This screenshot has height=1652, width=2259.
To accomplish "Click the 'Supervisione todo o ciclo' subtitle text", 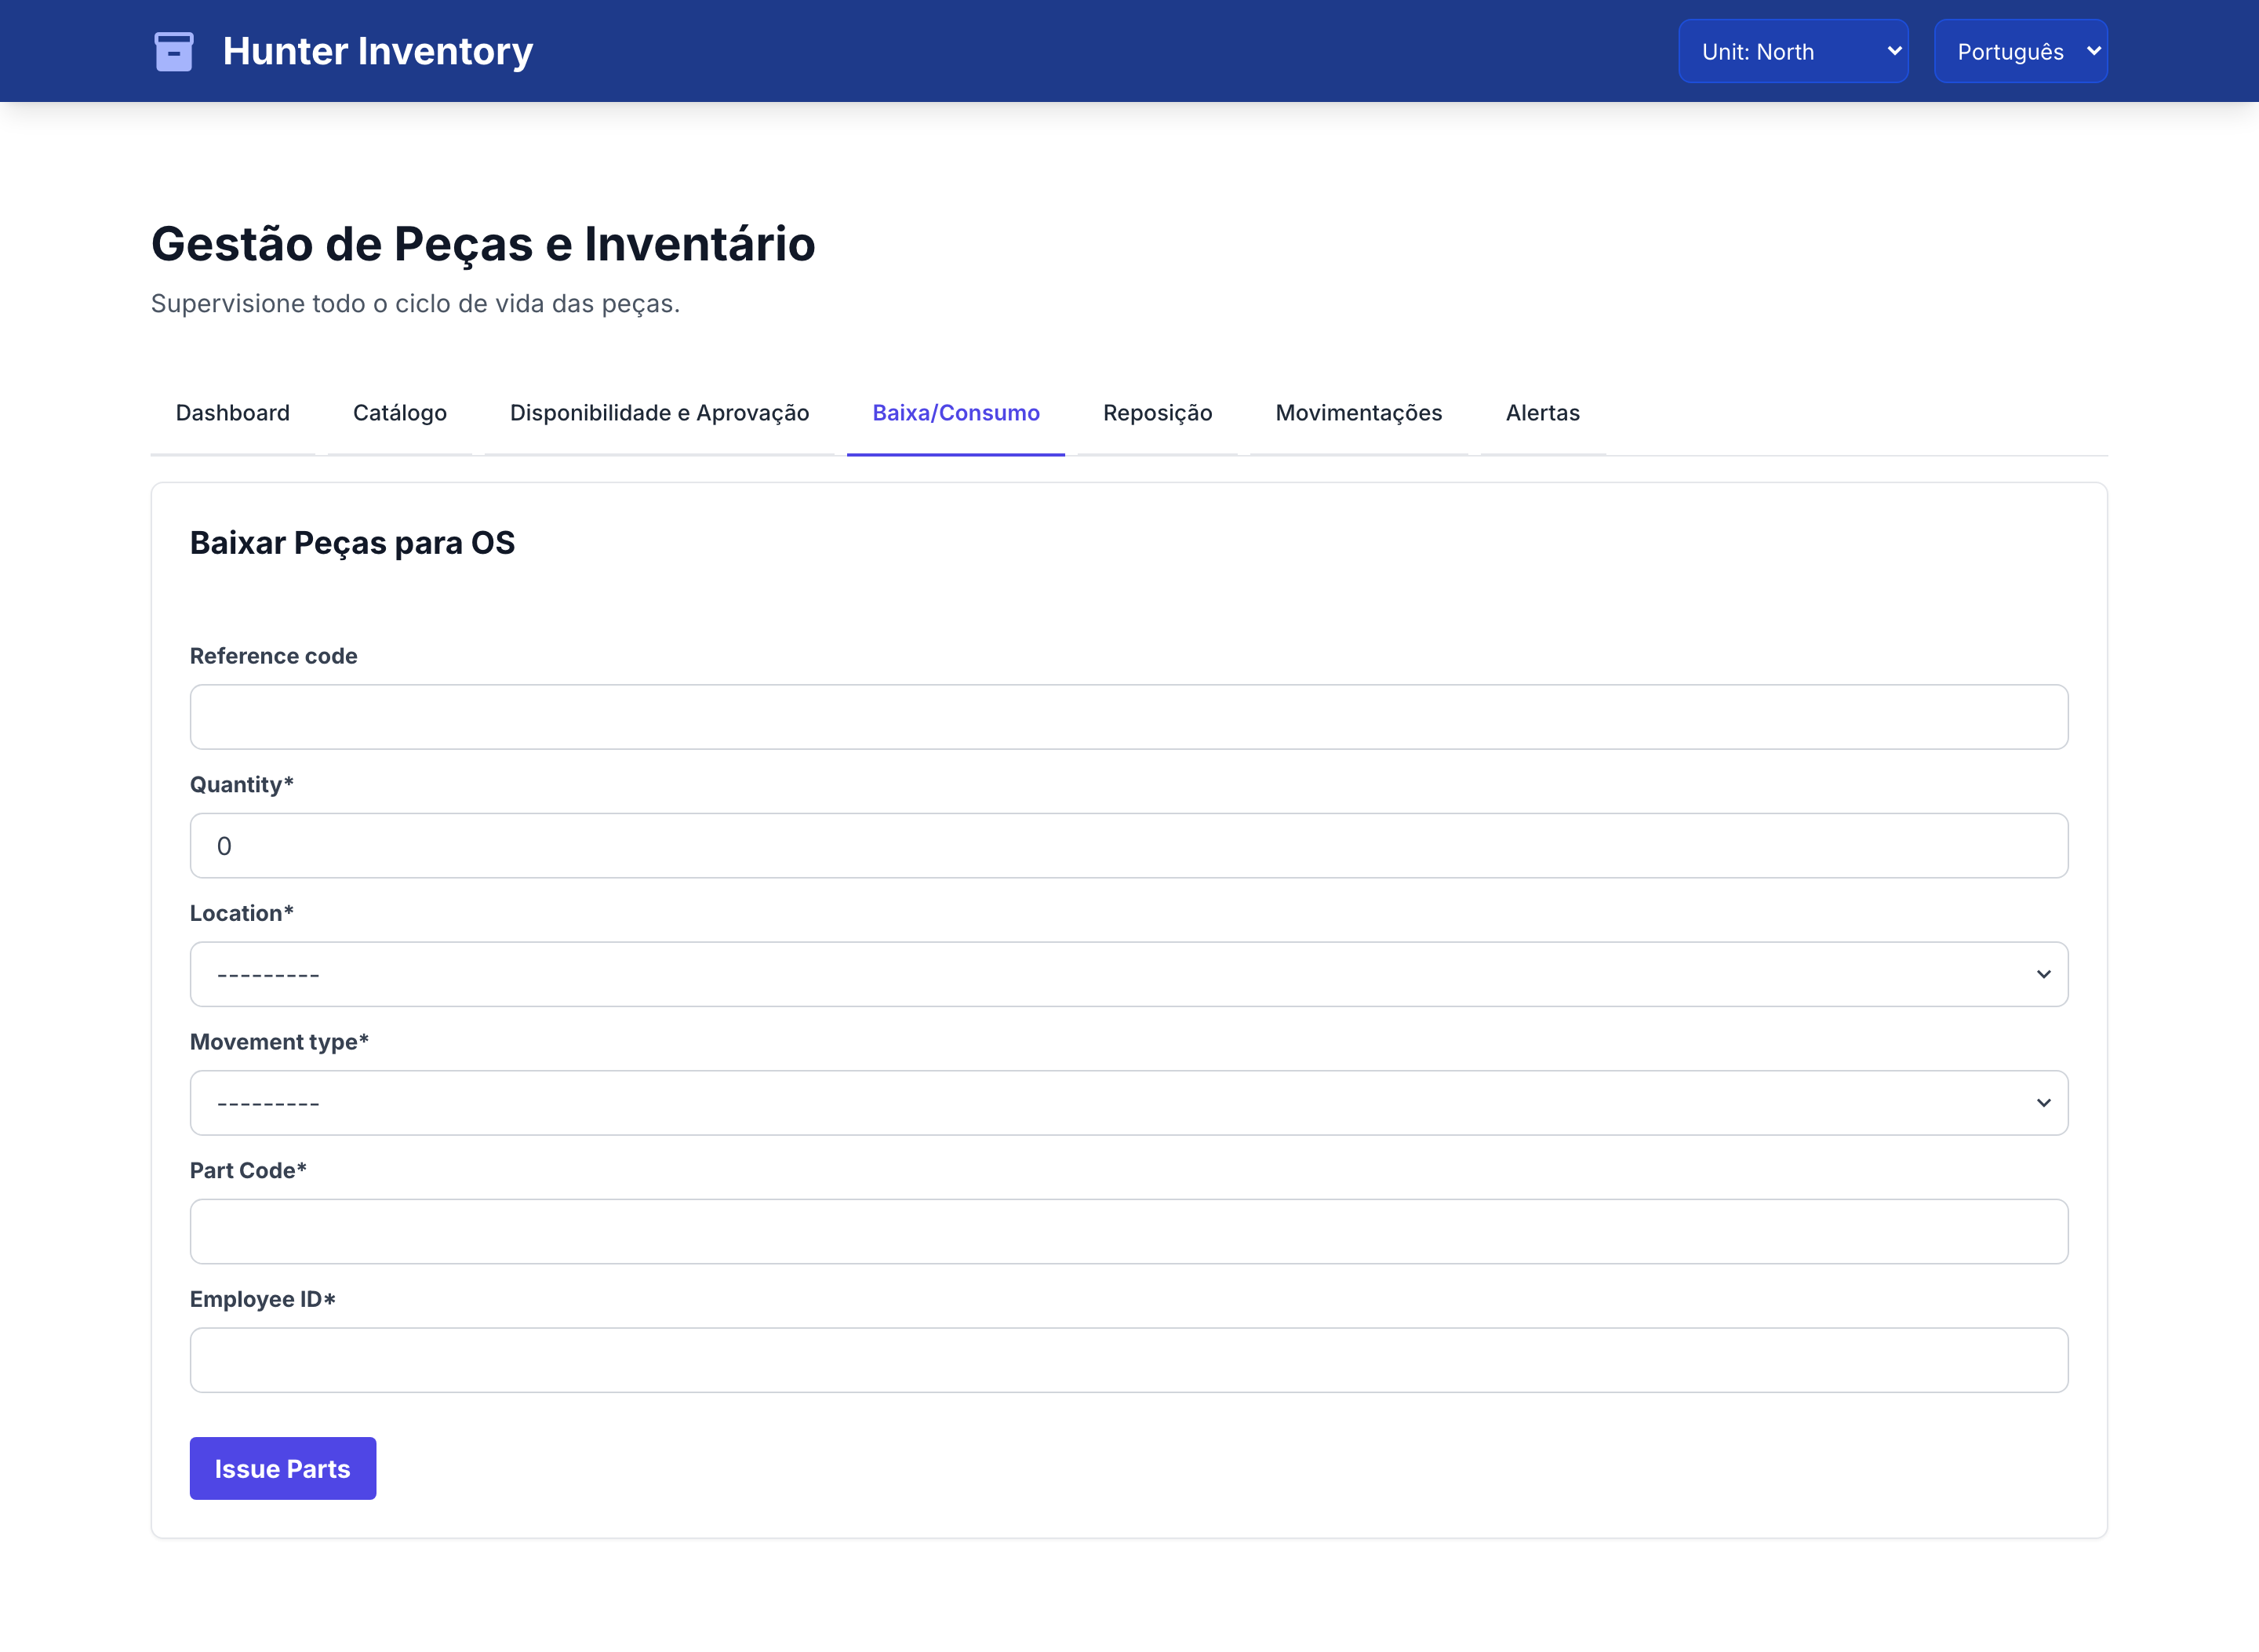I will point(415,304).
